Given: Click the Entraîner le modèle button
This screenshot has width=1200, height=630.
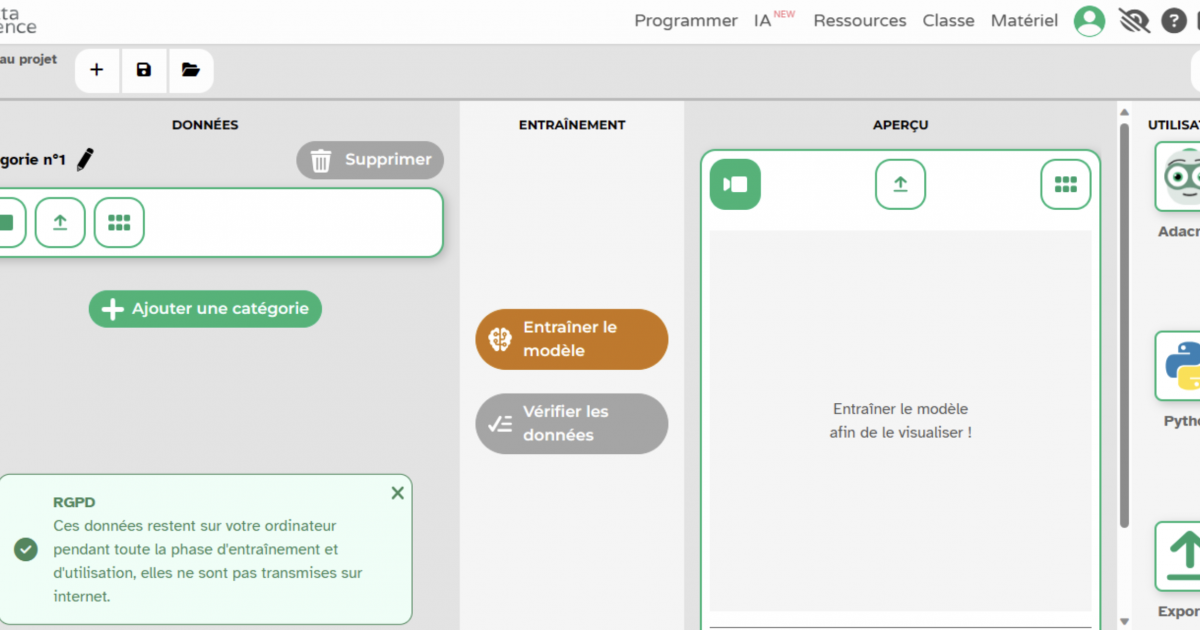Looking at the screenshot, I should (x=571, y=339).
